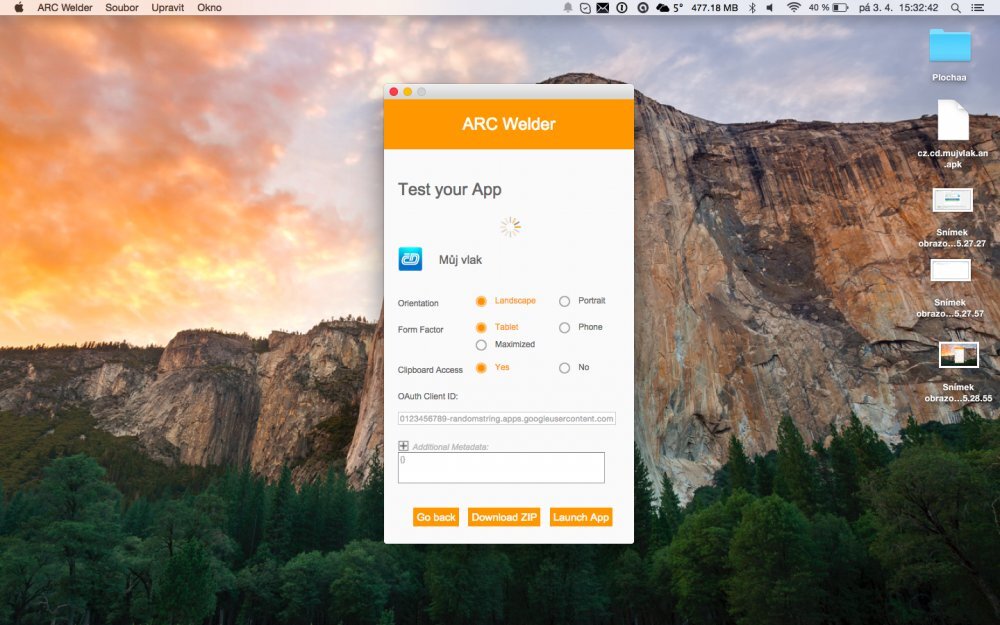Expand the Additional Metadata plus icon

[x=403, y=447]
